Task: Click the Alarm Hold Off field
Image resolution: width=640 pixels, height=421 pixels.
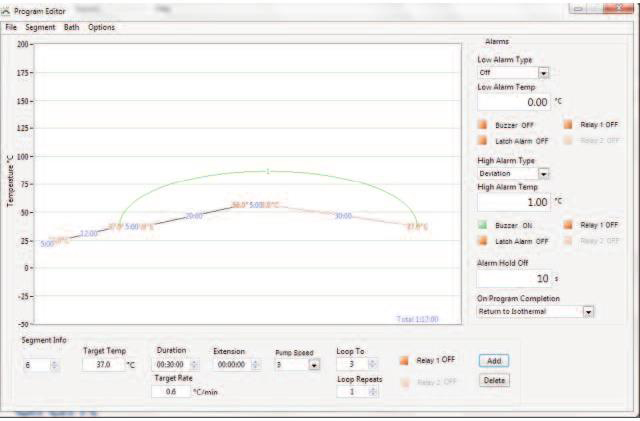Action: pos(513,279)
